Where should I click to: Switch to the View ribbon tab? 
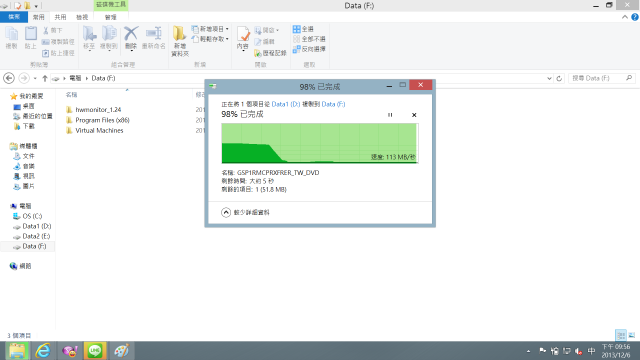coord(82,17)
